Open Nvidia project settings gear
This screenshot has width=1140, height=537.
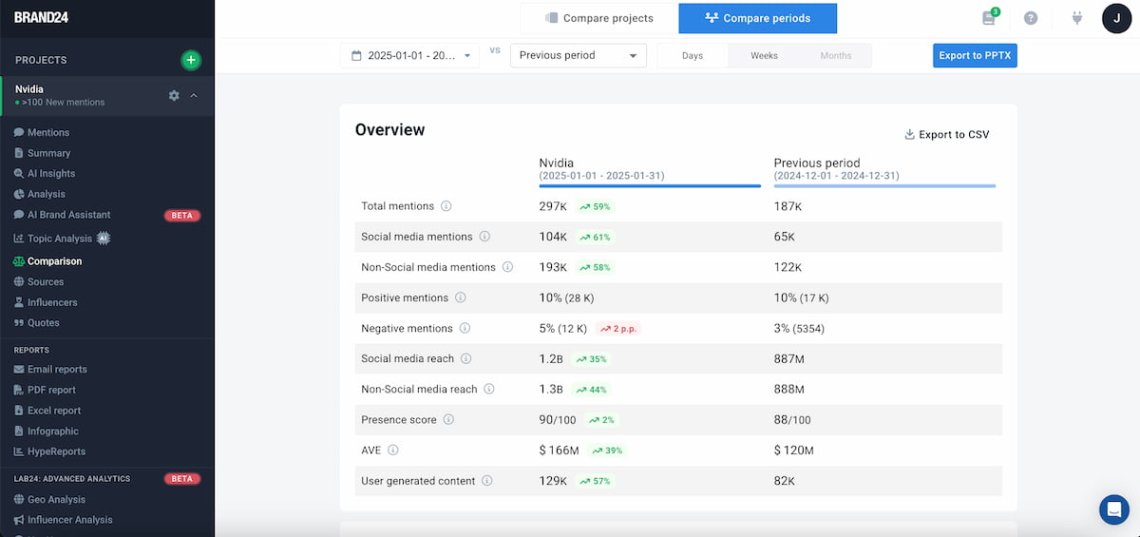(x=174, y=95)
